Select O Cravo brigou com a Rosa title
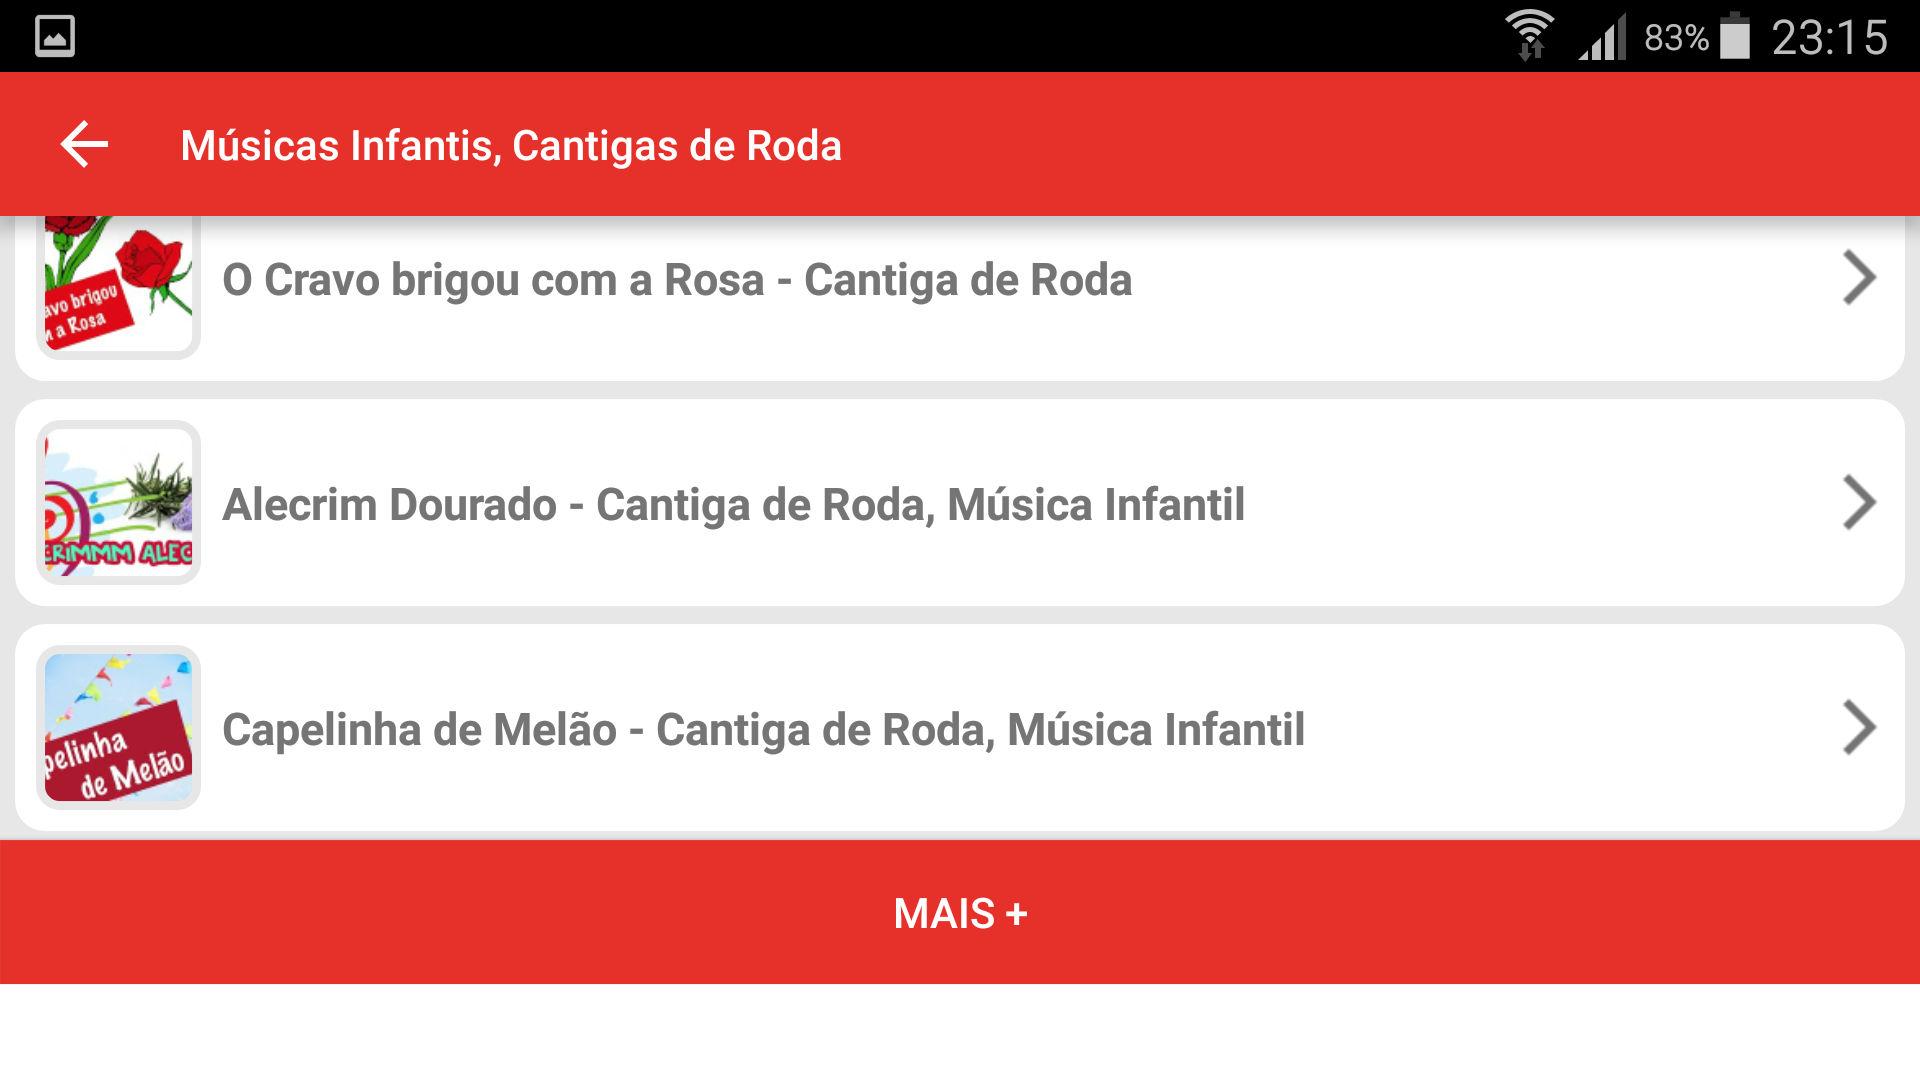 [x=677, y=280]
